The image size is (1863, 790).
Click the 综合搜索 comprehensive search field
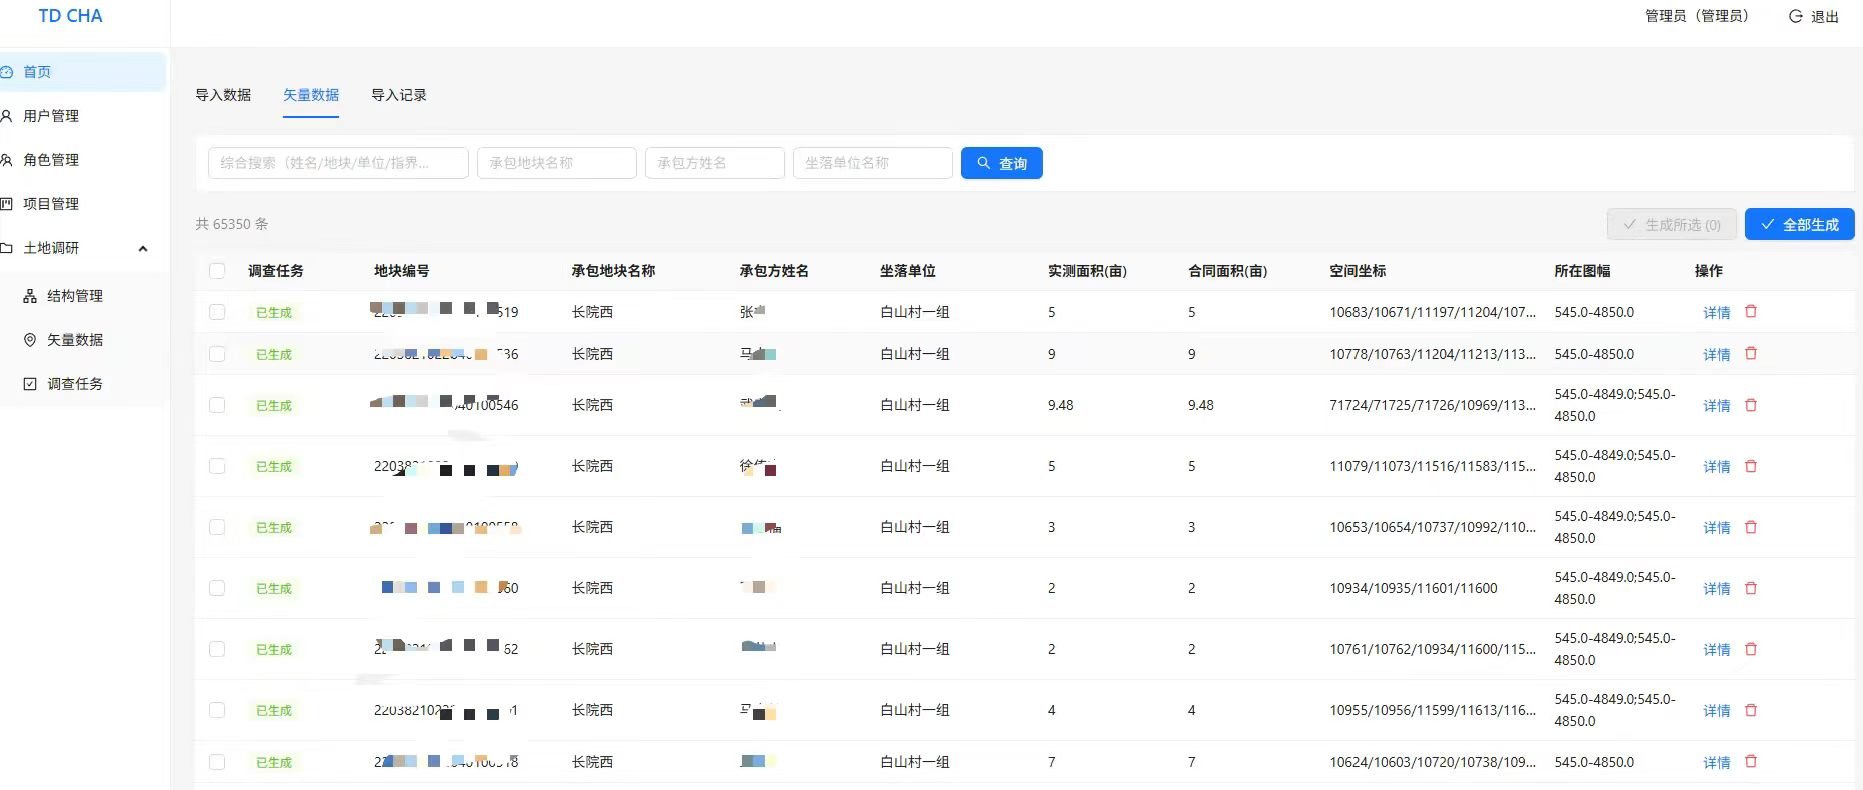pos(338,163)
